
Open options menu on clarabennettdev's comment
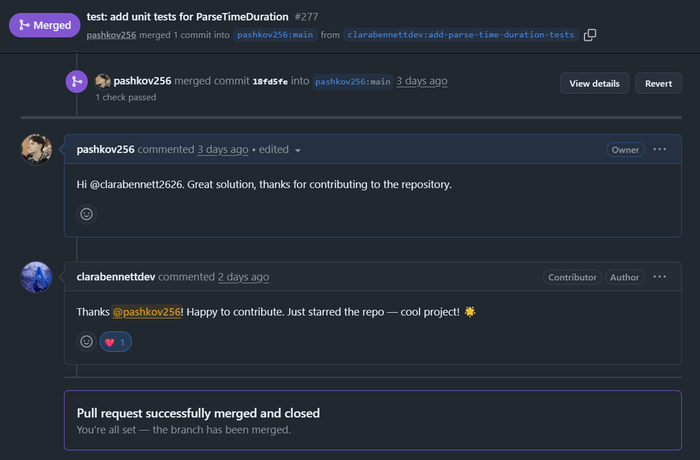click(x=659, y=277)
